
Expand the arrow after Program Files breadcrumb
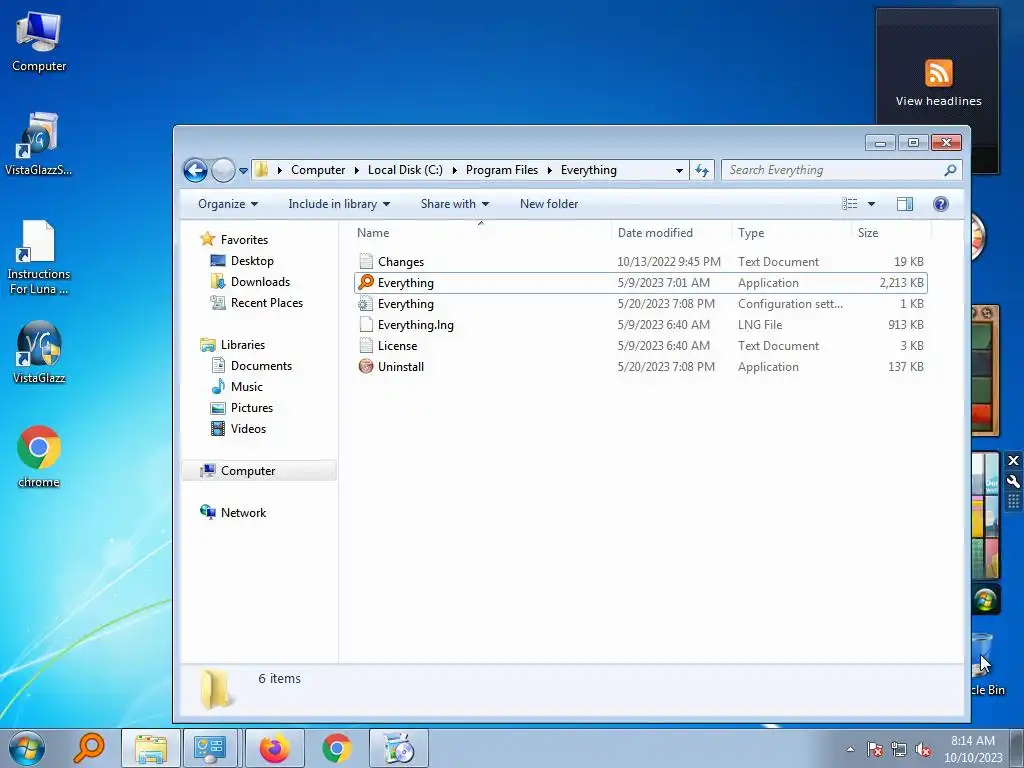coord(549,170)
